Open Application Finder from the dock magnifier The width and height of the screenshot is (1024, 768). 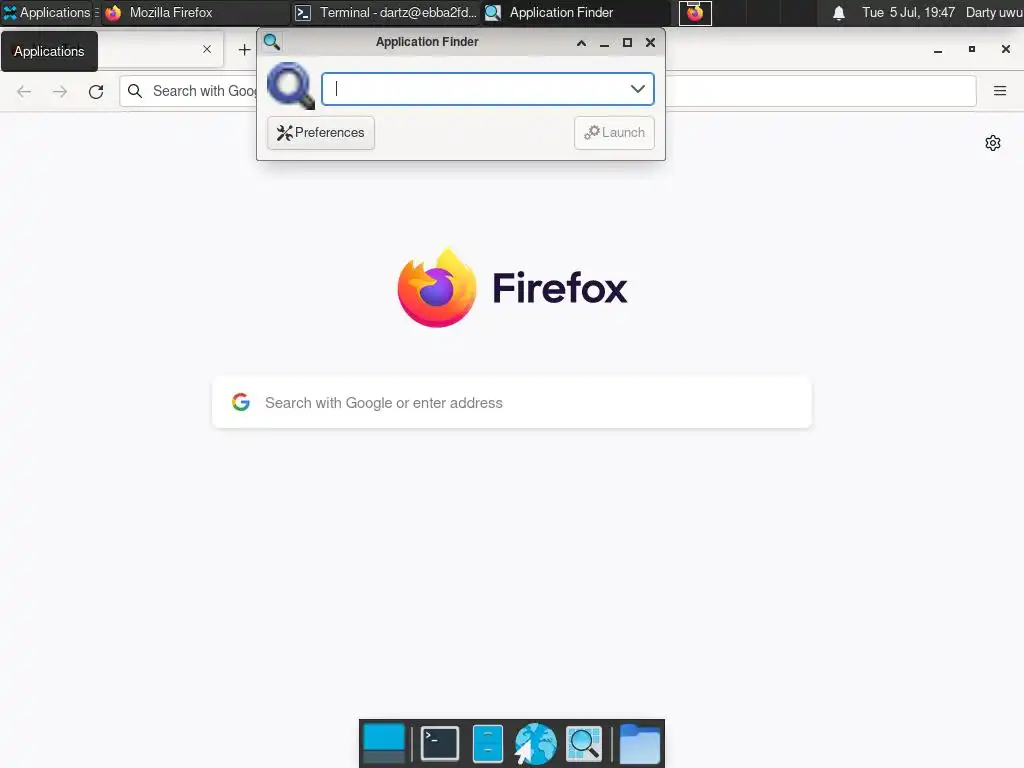tap(584, 743)
